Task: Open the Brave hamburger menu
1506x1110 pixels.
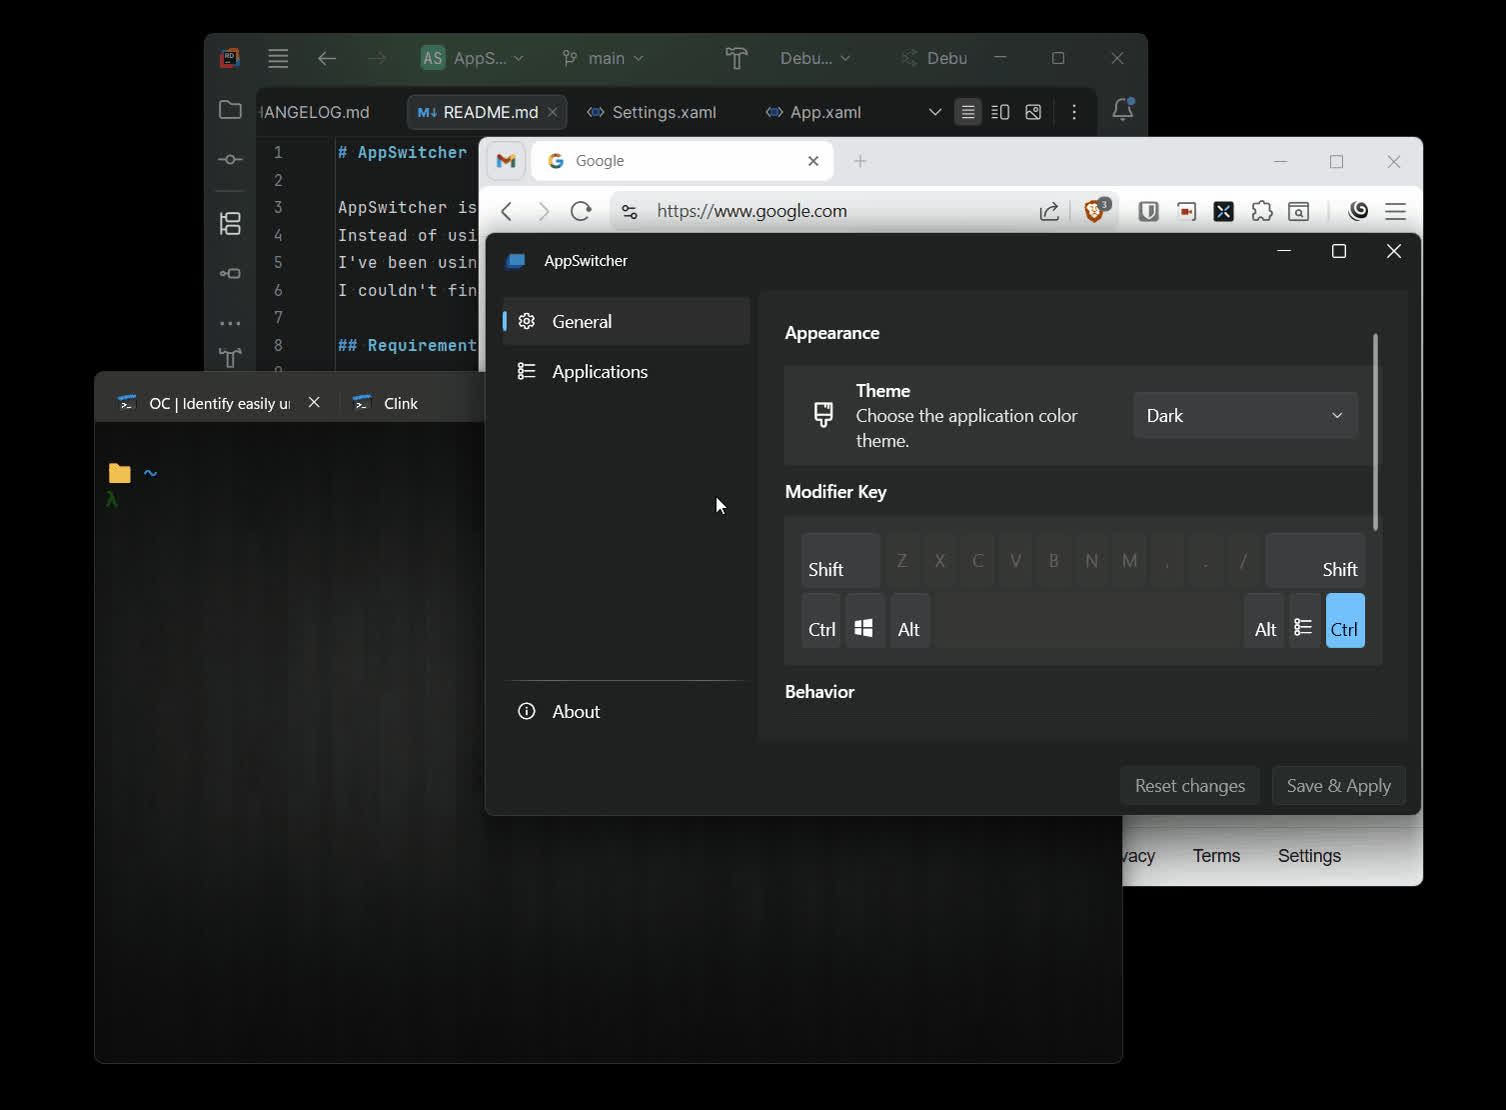Action: 1395,211
